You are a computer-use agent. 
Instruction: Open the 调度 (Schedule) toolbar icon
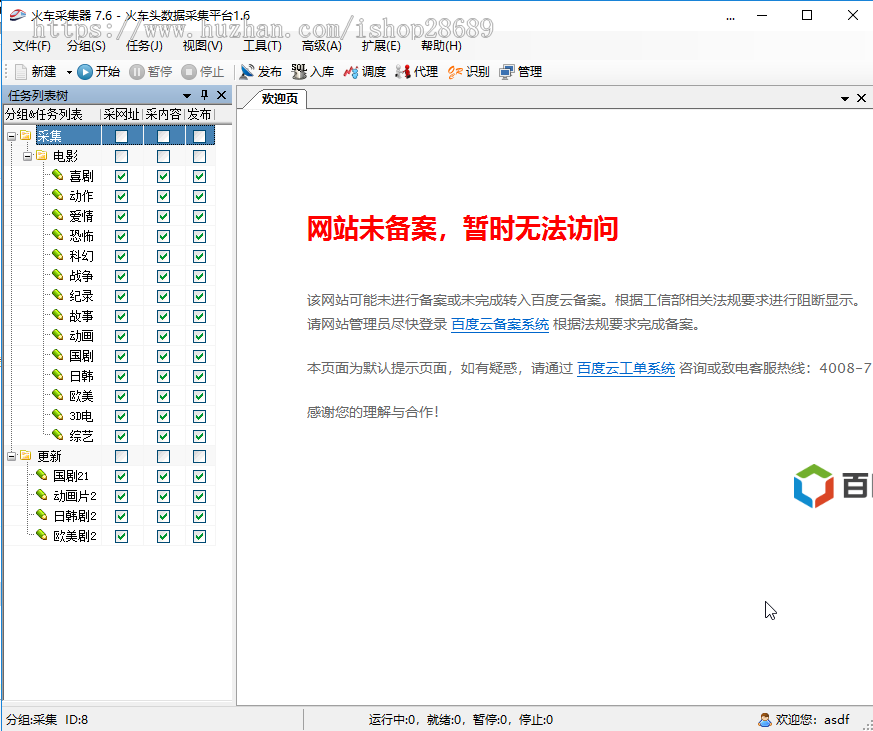pyautogui.click(x=350, y=72)
